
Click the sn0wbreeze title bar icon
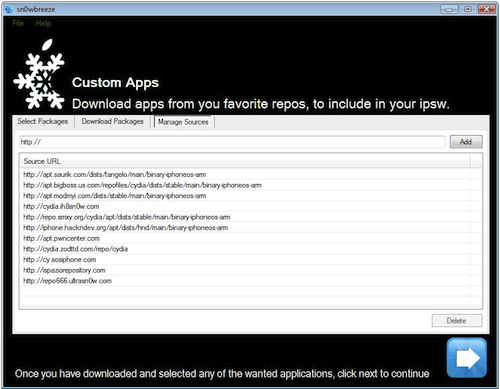point(9,9)
